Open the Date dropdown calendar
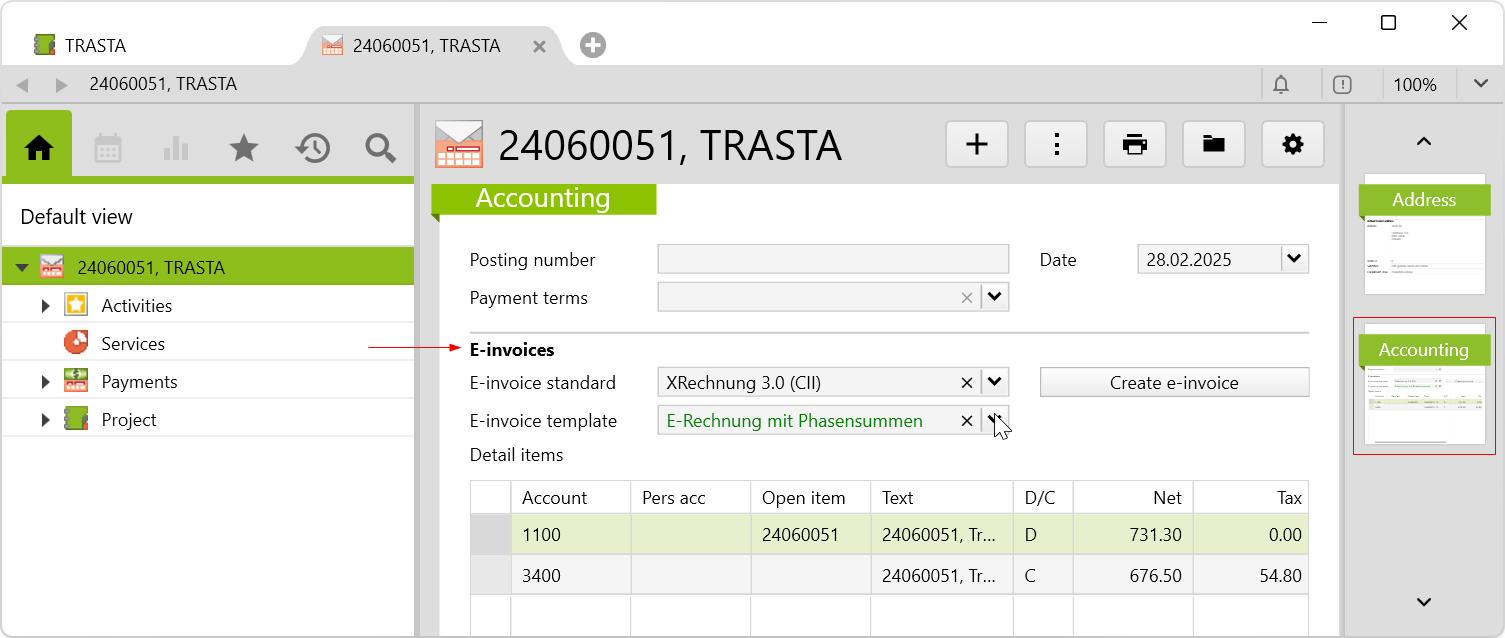This screenshot has height=638, width=1505. (1294, 260)
